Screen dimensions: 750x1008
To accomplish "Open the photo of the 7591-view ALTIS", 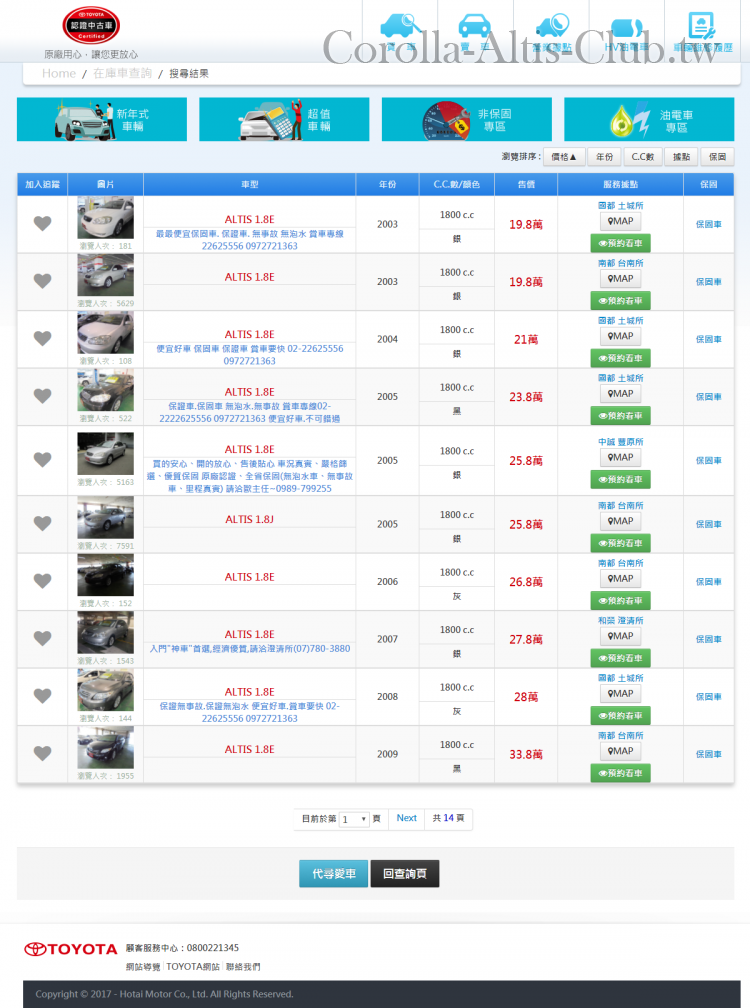I will point(105,518).
